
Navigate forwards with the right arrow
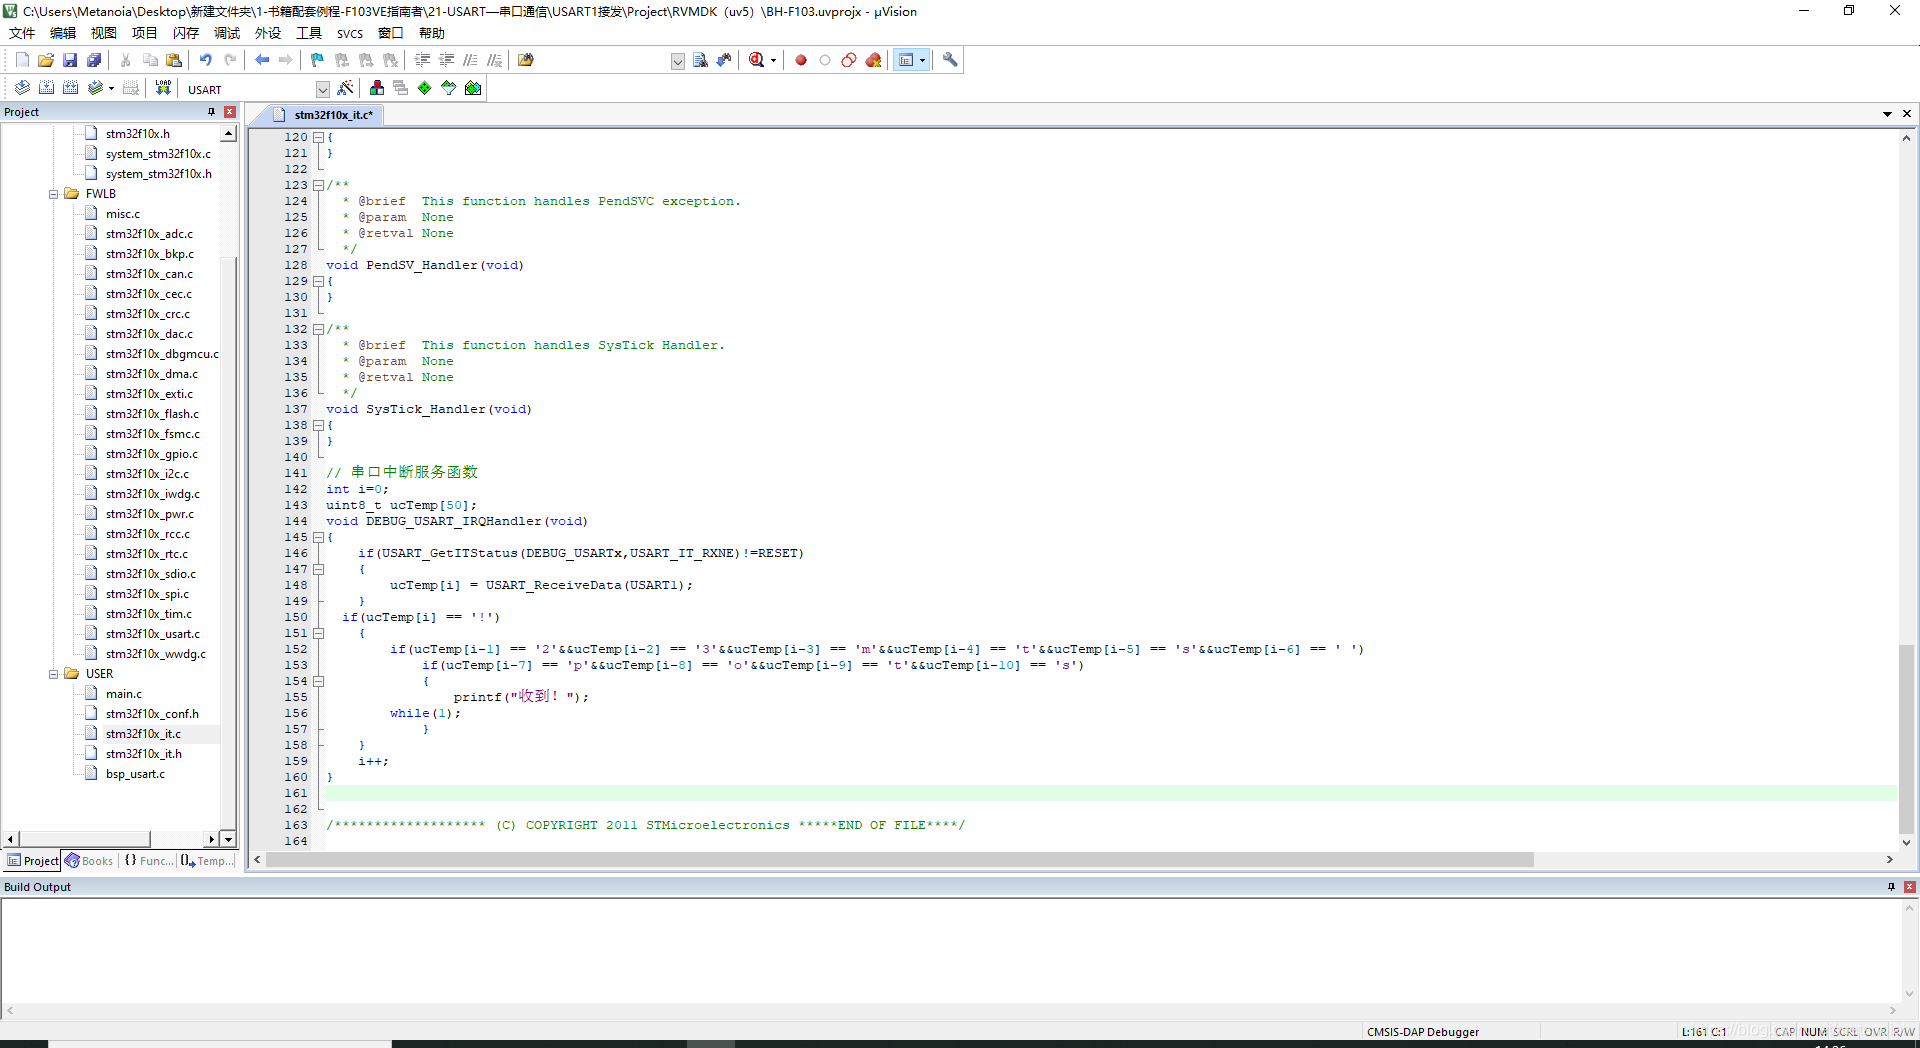pyautogui.click(x=286, y=60)
